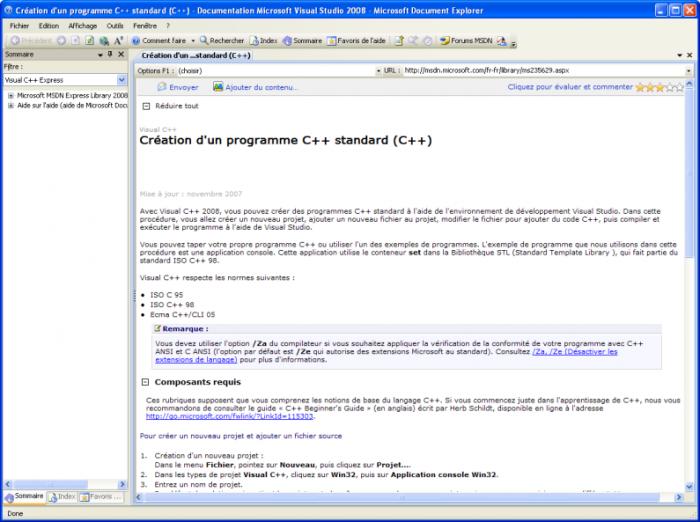Screen dimensions: 700x522
Task: Rate the page with the third star
Action: (660, 88)
